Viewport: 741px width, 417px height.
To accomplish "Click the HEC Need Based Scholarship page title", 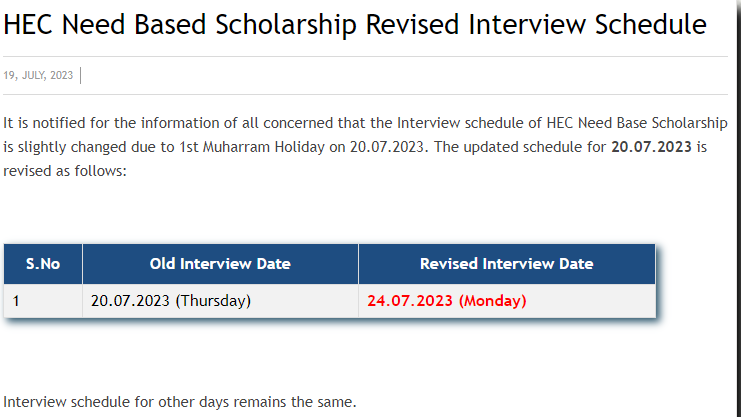I will [x=355, y=25].
